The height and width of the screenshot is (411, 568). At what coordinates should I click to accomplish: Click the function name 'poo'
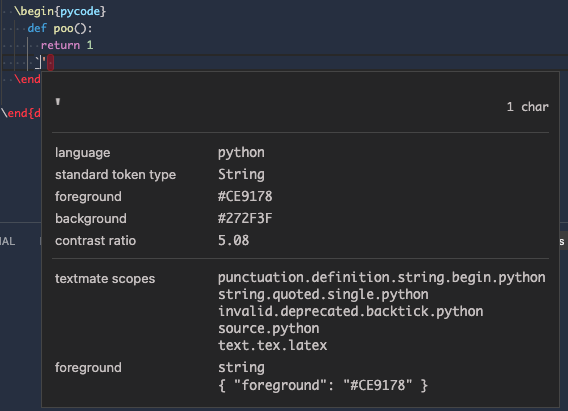pyautogui.click(x=63, y=28)
